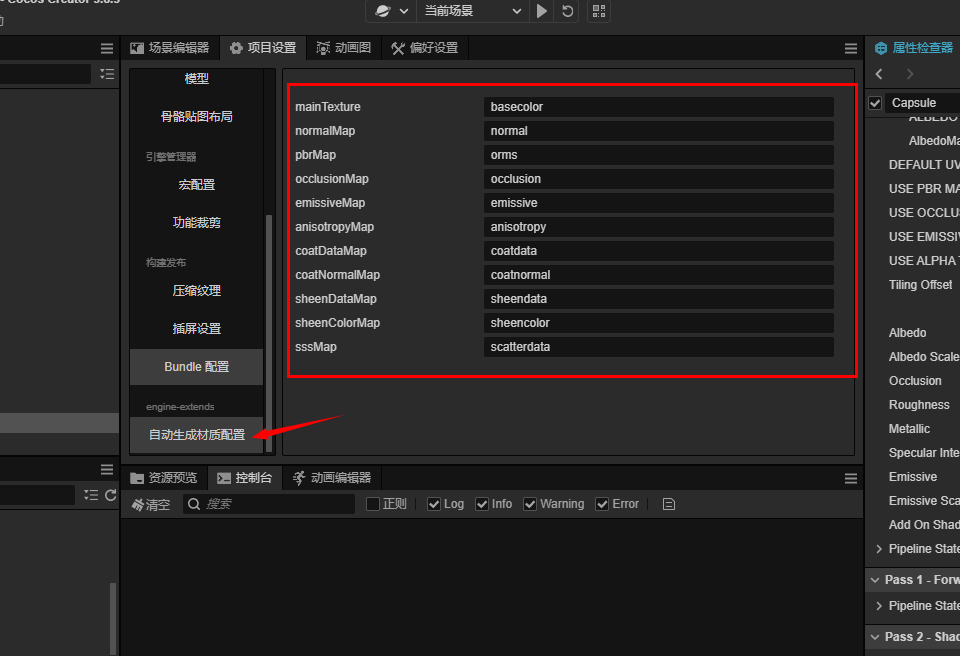Screen dimensions: 960x656
Task: Edit the occlusionMap occlusion field
Action: 658,179
